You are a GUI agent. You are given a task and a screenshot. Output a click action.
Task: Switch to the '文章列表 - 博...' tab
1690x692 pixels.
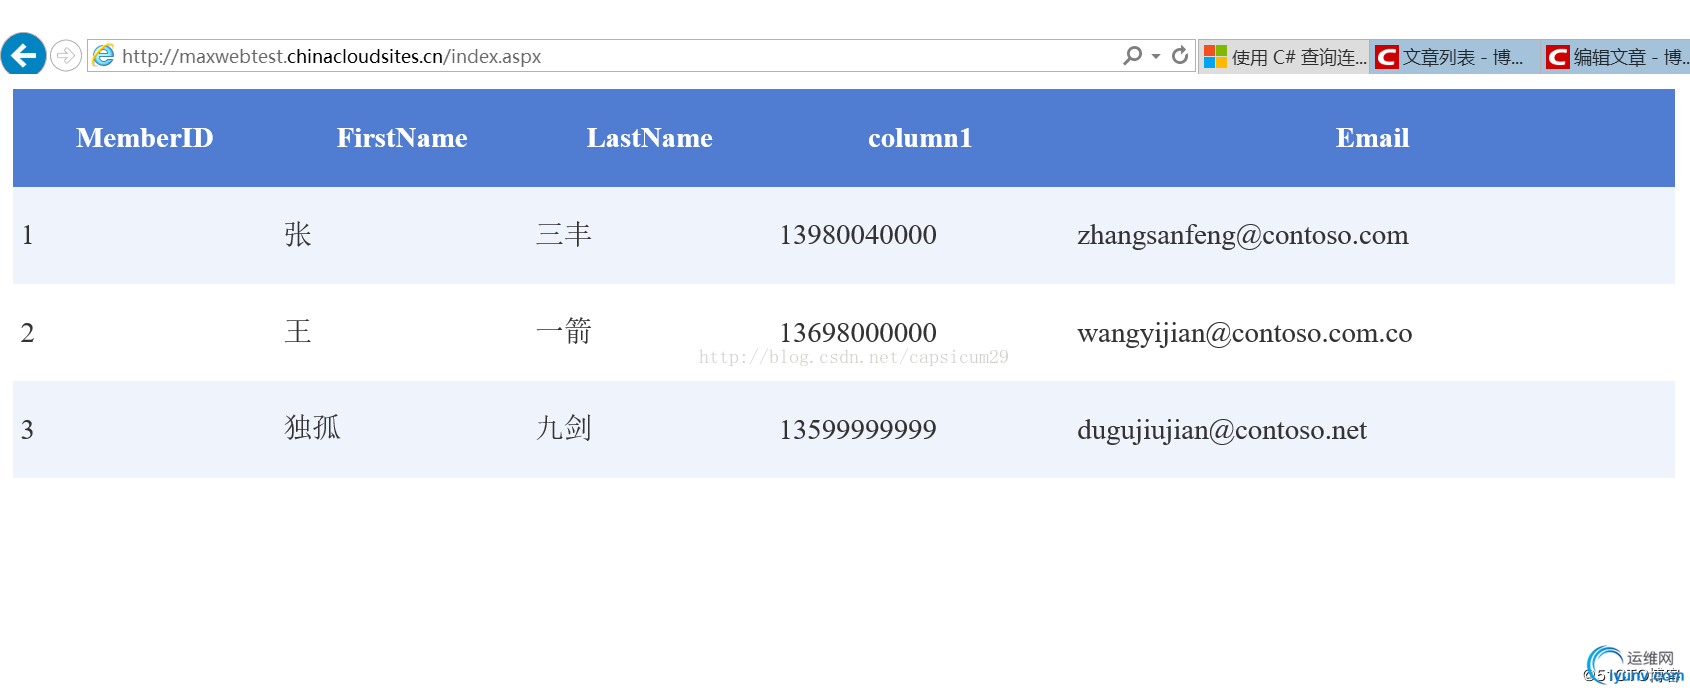point(1455,57)
